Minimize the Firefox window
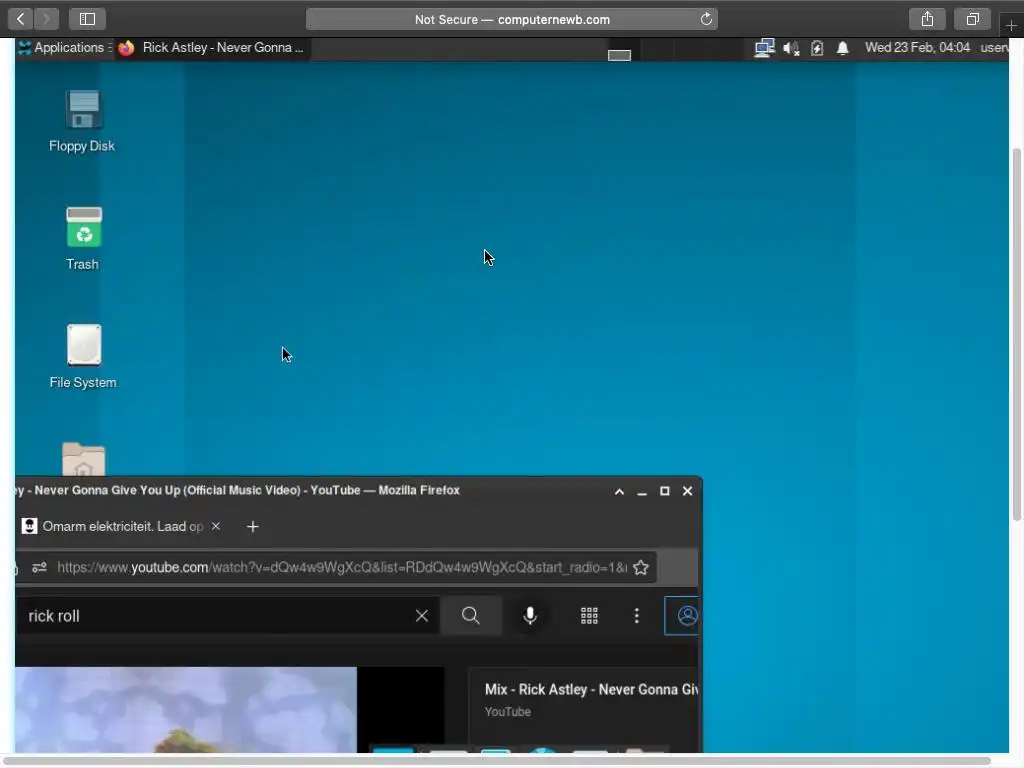The width and height of the screenshot is (1024, 768). [x=642, y=491]
